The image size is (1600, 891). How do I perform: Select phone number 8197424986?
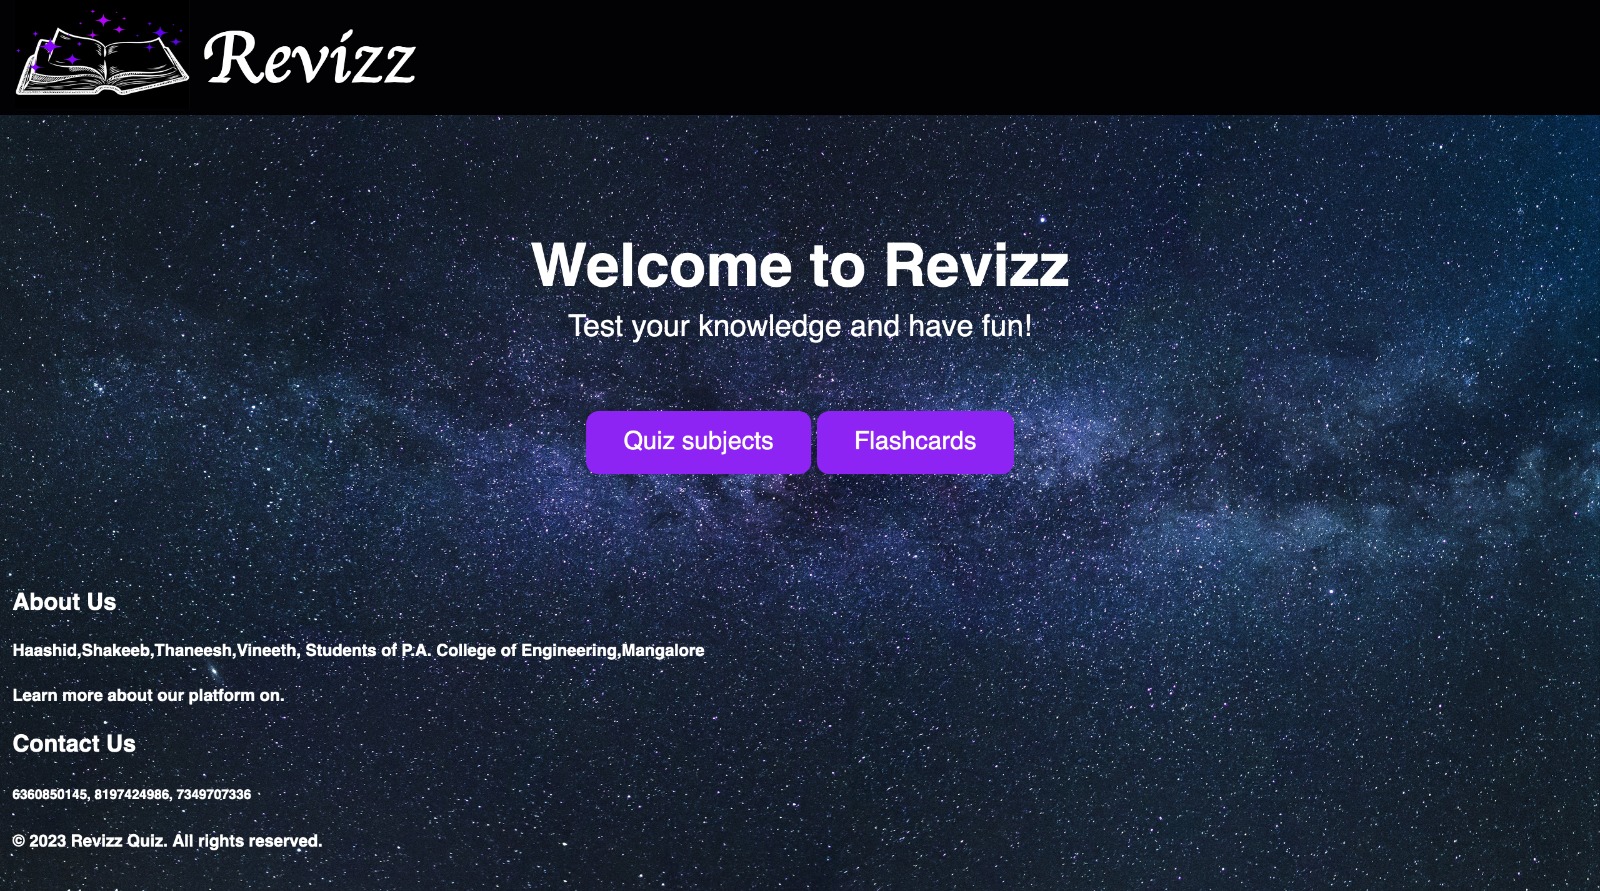tap(132, 794)
